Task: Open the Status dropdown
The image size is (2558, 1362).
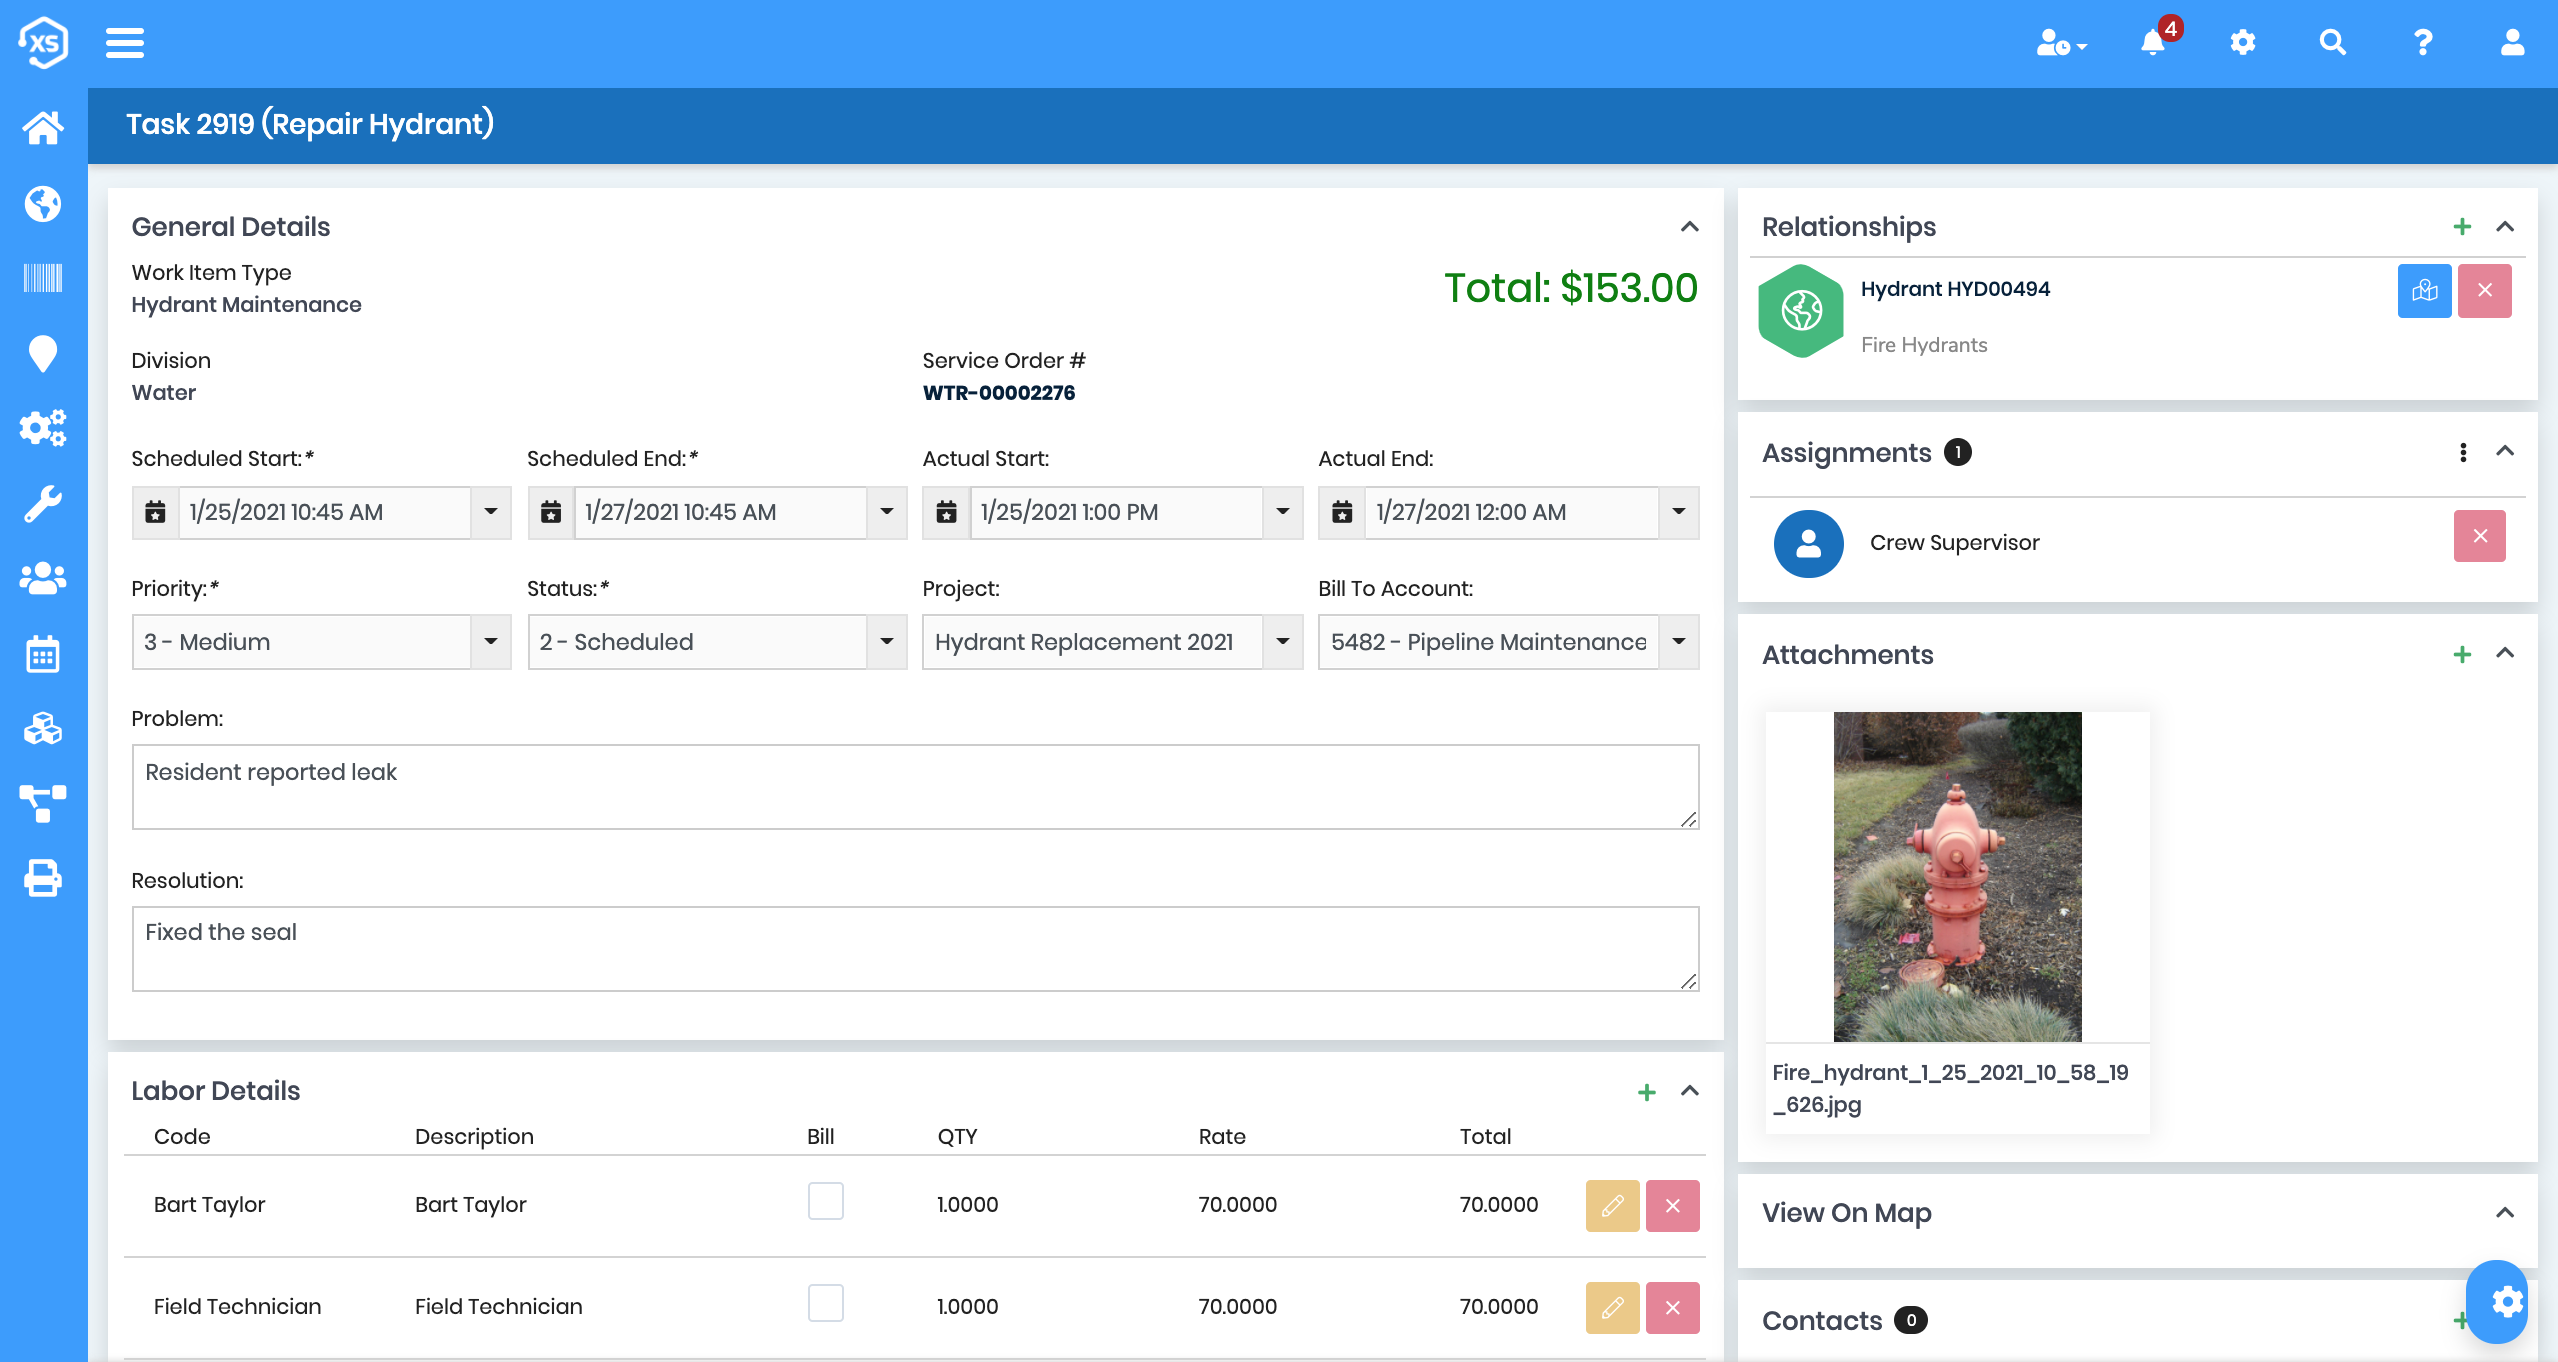Action: coord(886,642)
